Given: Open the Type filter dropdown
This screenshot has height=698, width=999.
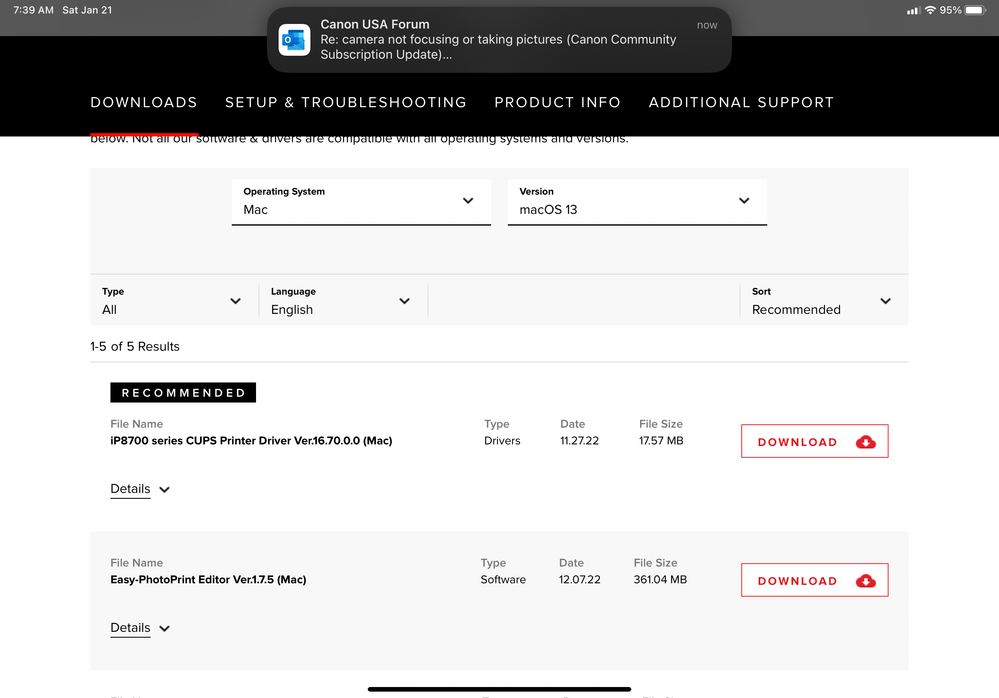Looking at the screenshot, I should (x=172, y=301).
